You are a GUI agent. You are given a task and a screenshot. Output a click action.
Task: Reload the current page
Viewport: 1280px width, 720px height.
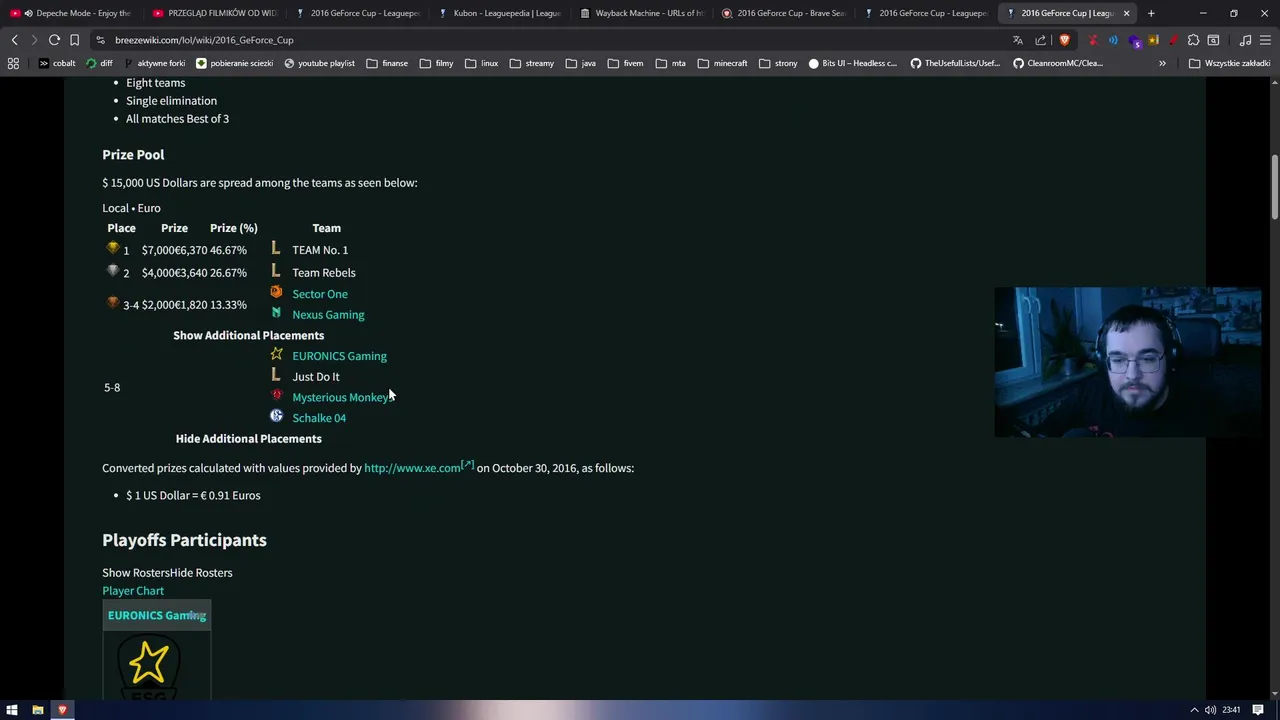coord(54,40)
